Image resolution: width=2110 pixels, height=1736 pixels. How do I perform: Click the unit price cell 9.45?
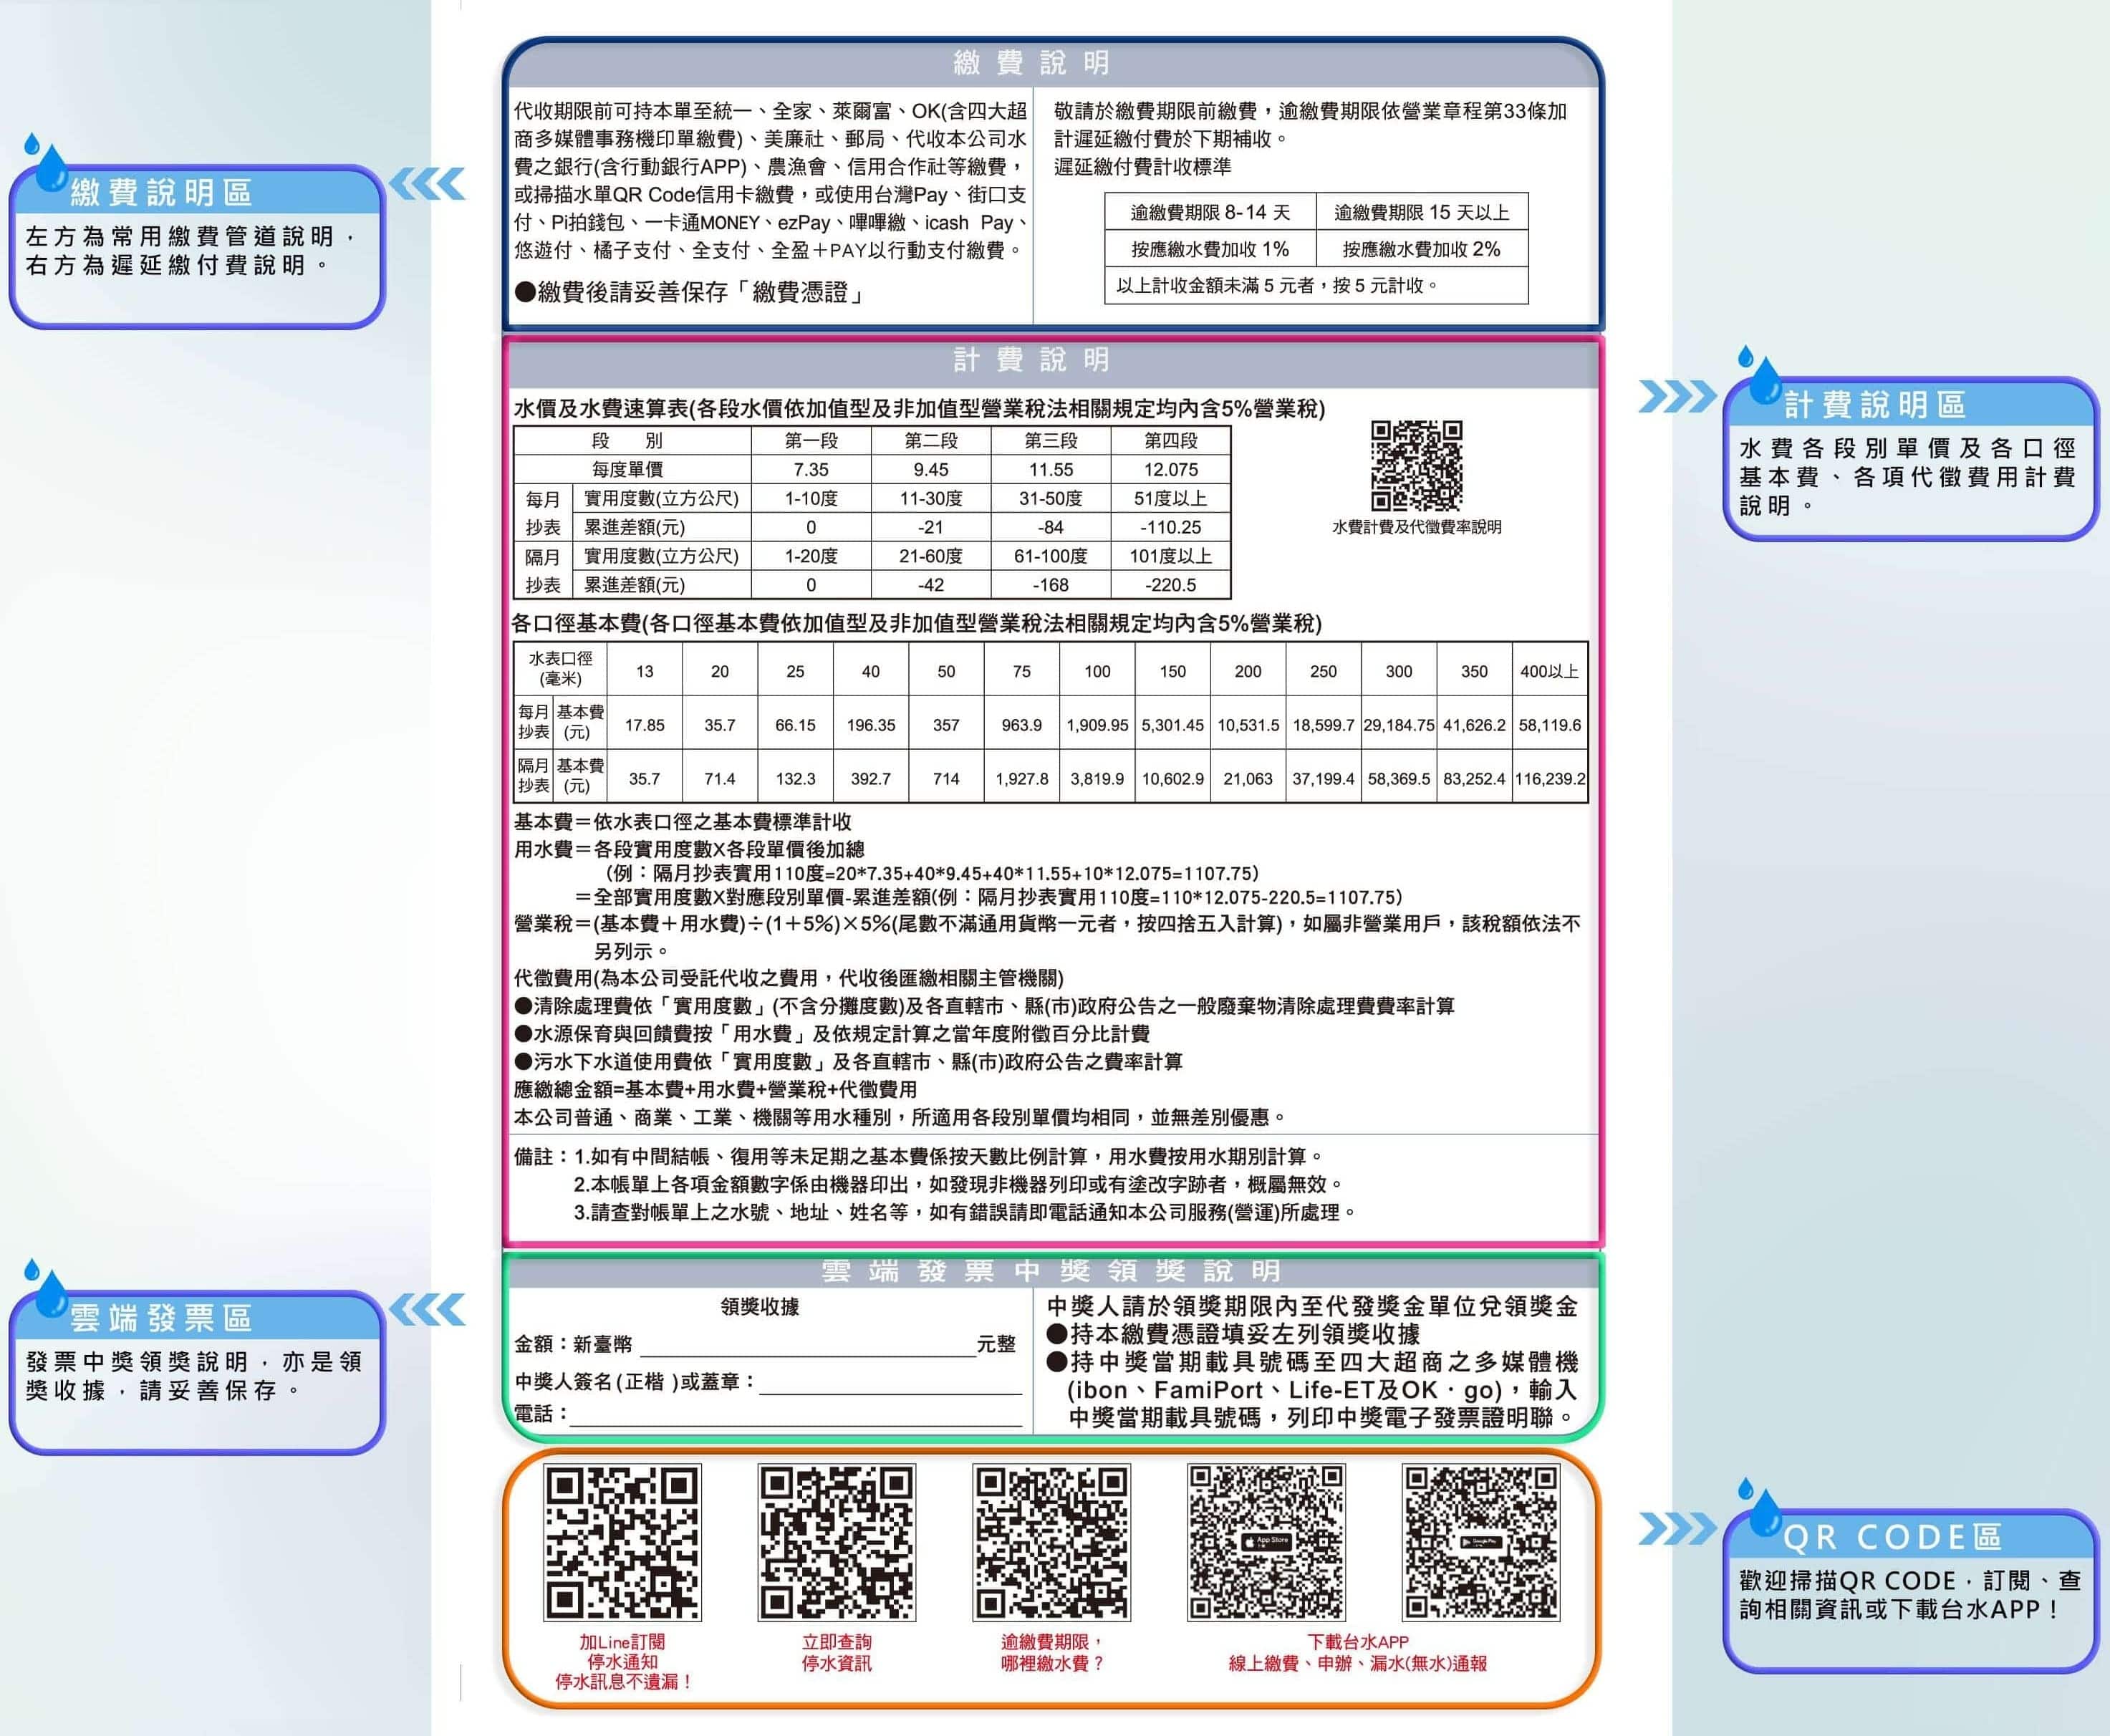[x=931, y=470]
